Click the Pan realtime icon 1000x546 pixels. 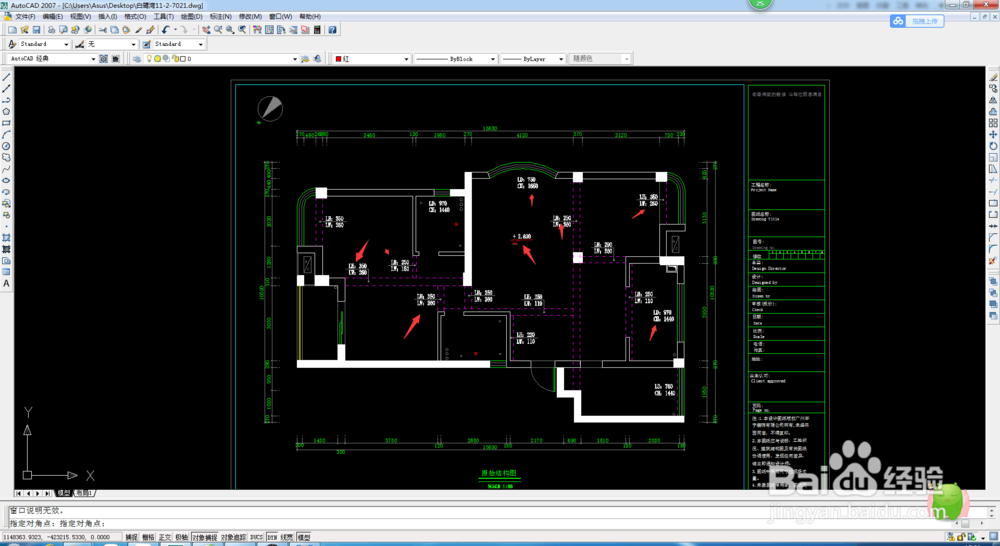[x=206, y=30]
